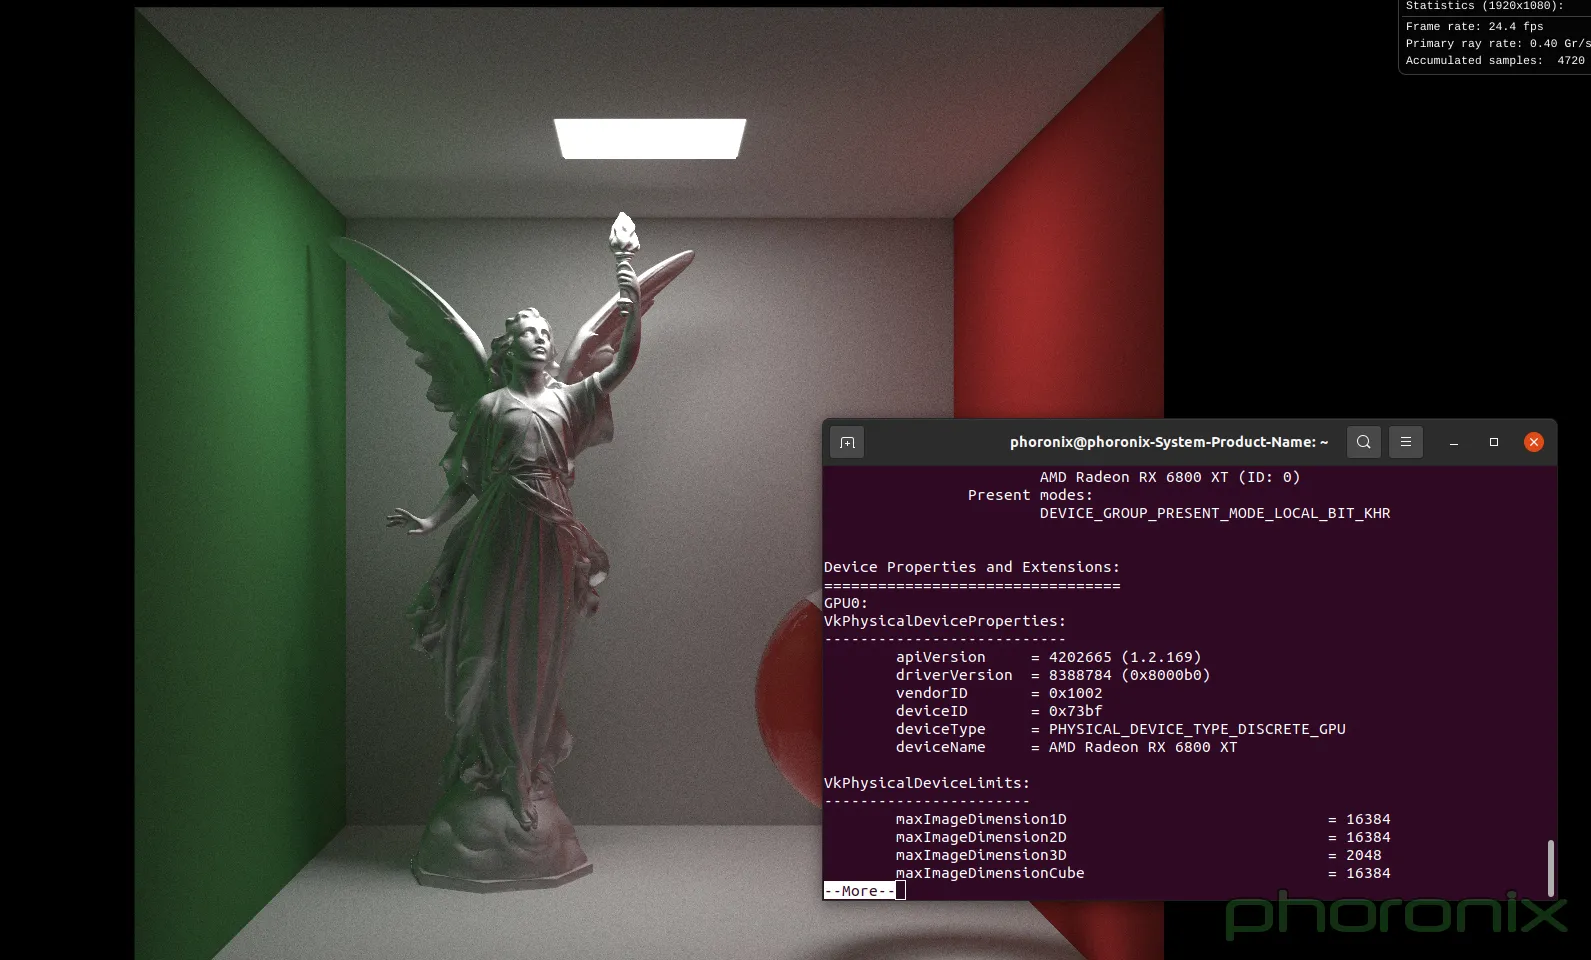Viewport: 1591px width, 960px height.
Task: Select the GPU0: line
Action: click(846, 603)
